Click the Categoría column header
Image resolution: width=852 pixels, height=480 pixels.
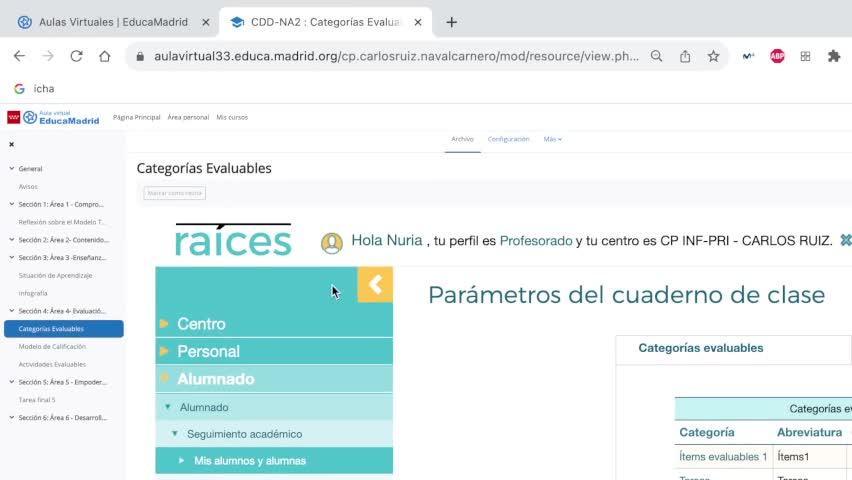(706, 433)
